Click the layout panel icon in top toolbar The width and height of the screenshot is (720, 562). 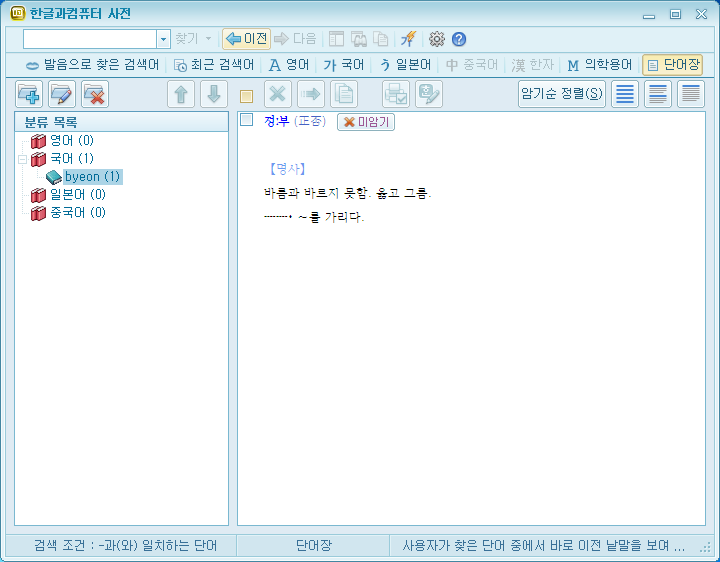[336, 39]
